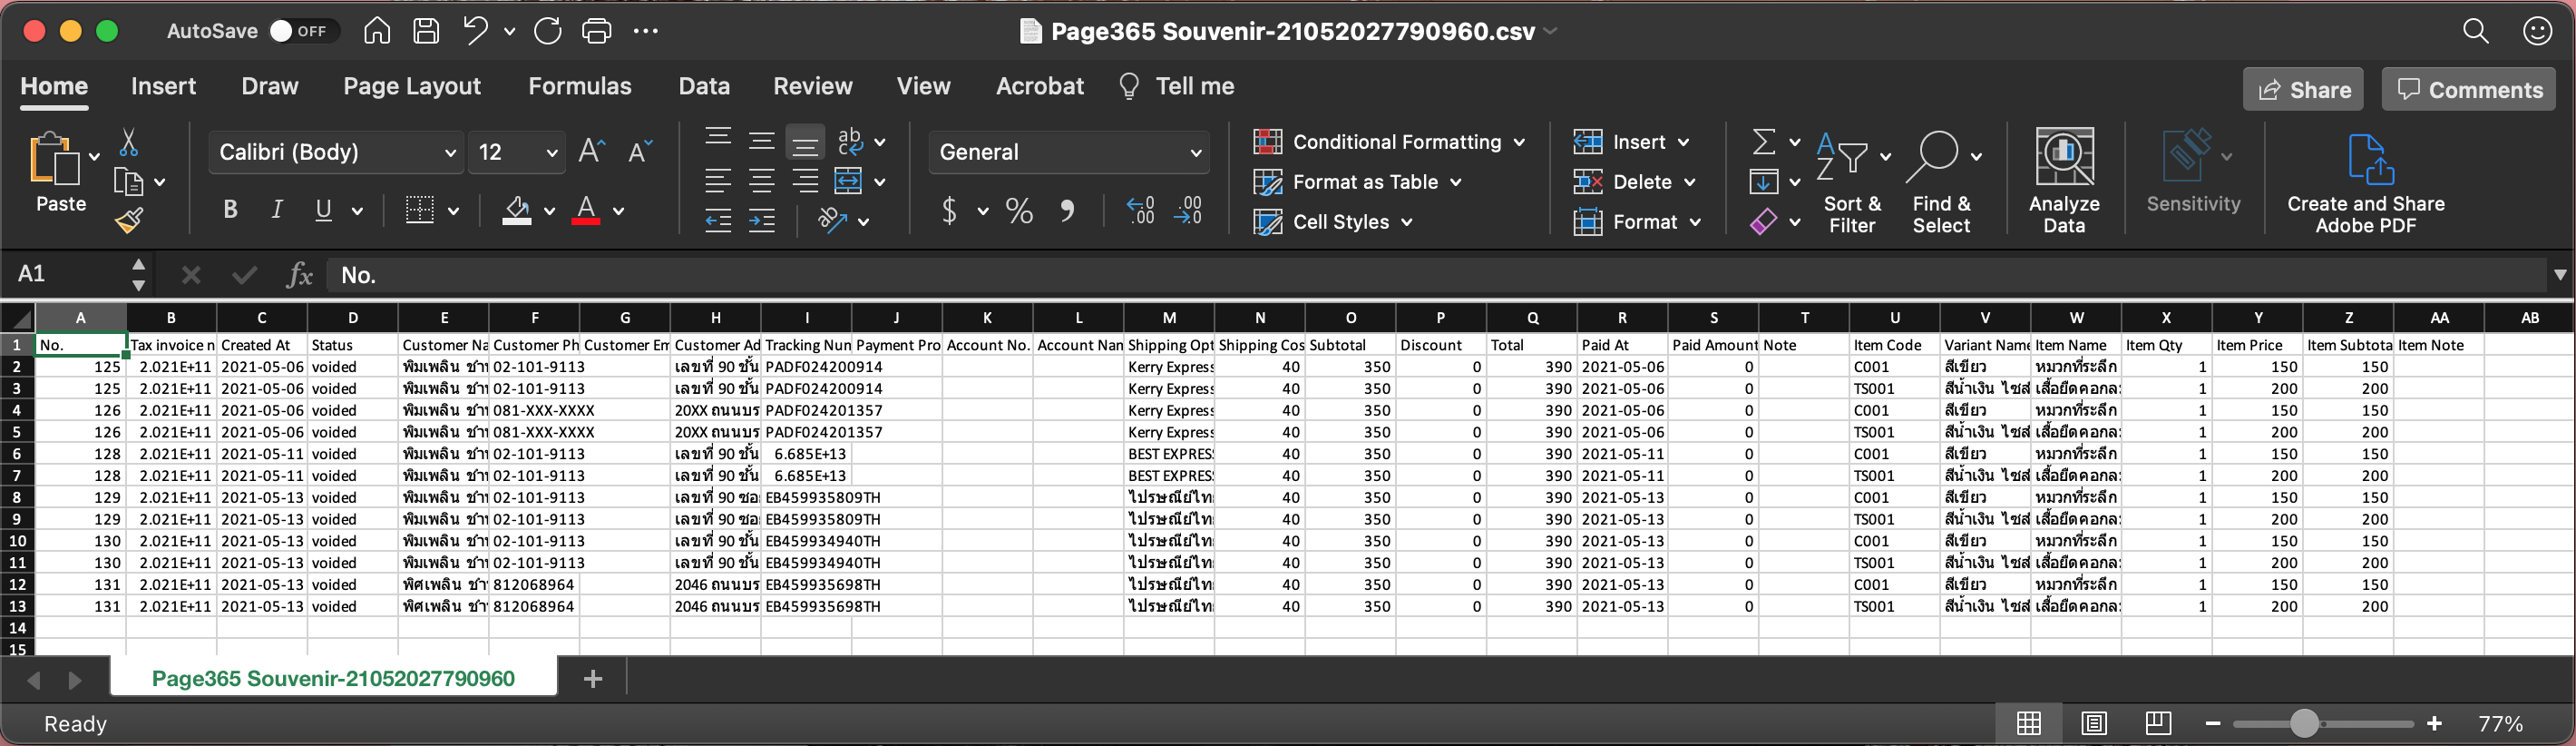Toggle Bold formatting
The width and height of the screenshot is (2576, 746).
click(230, 209)
